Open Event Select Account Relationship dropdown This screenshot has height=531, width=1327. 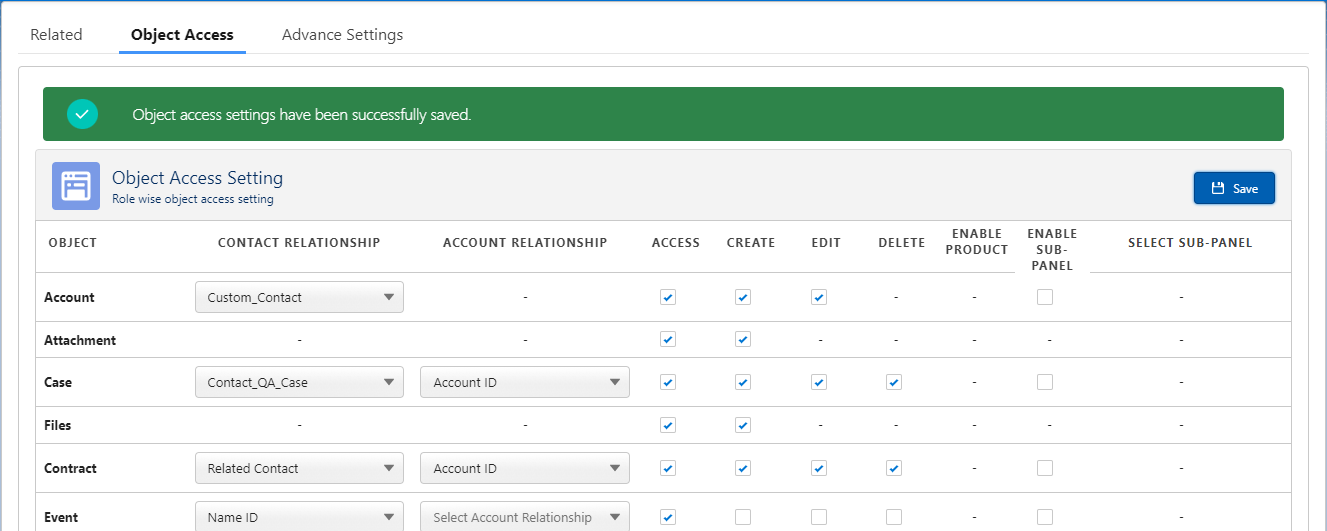524,517
